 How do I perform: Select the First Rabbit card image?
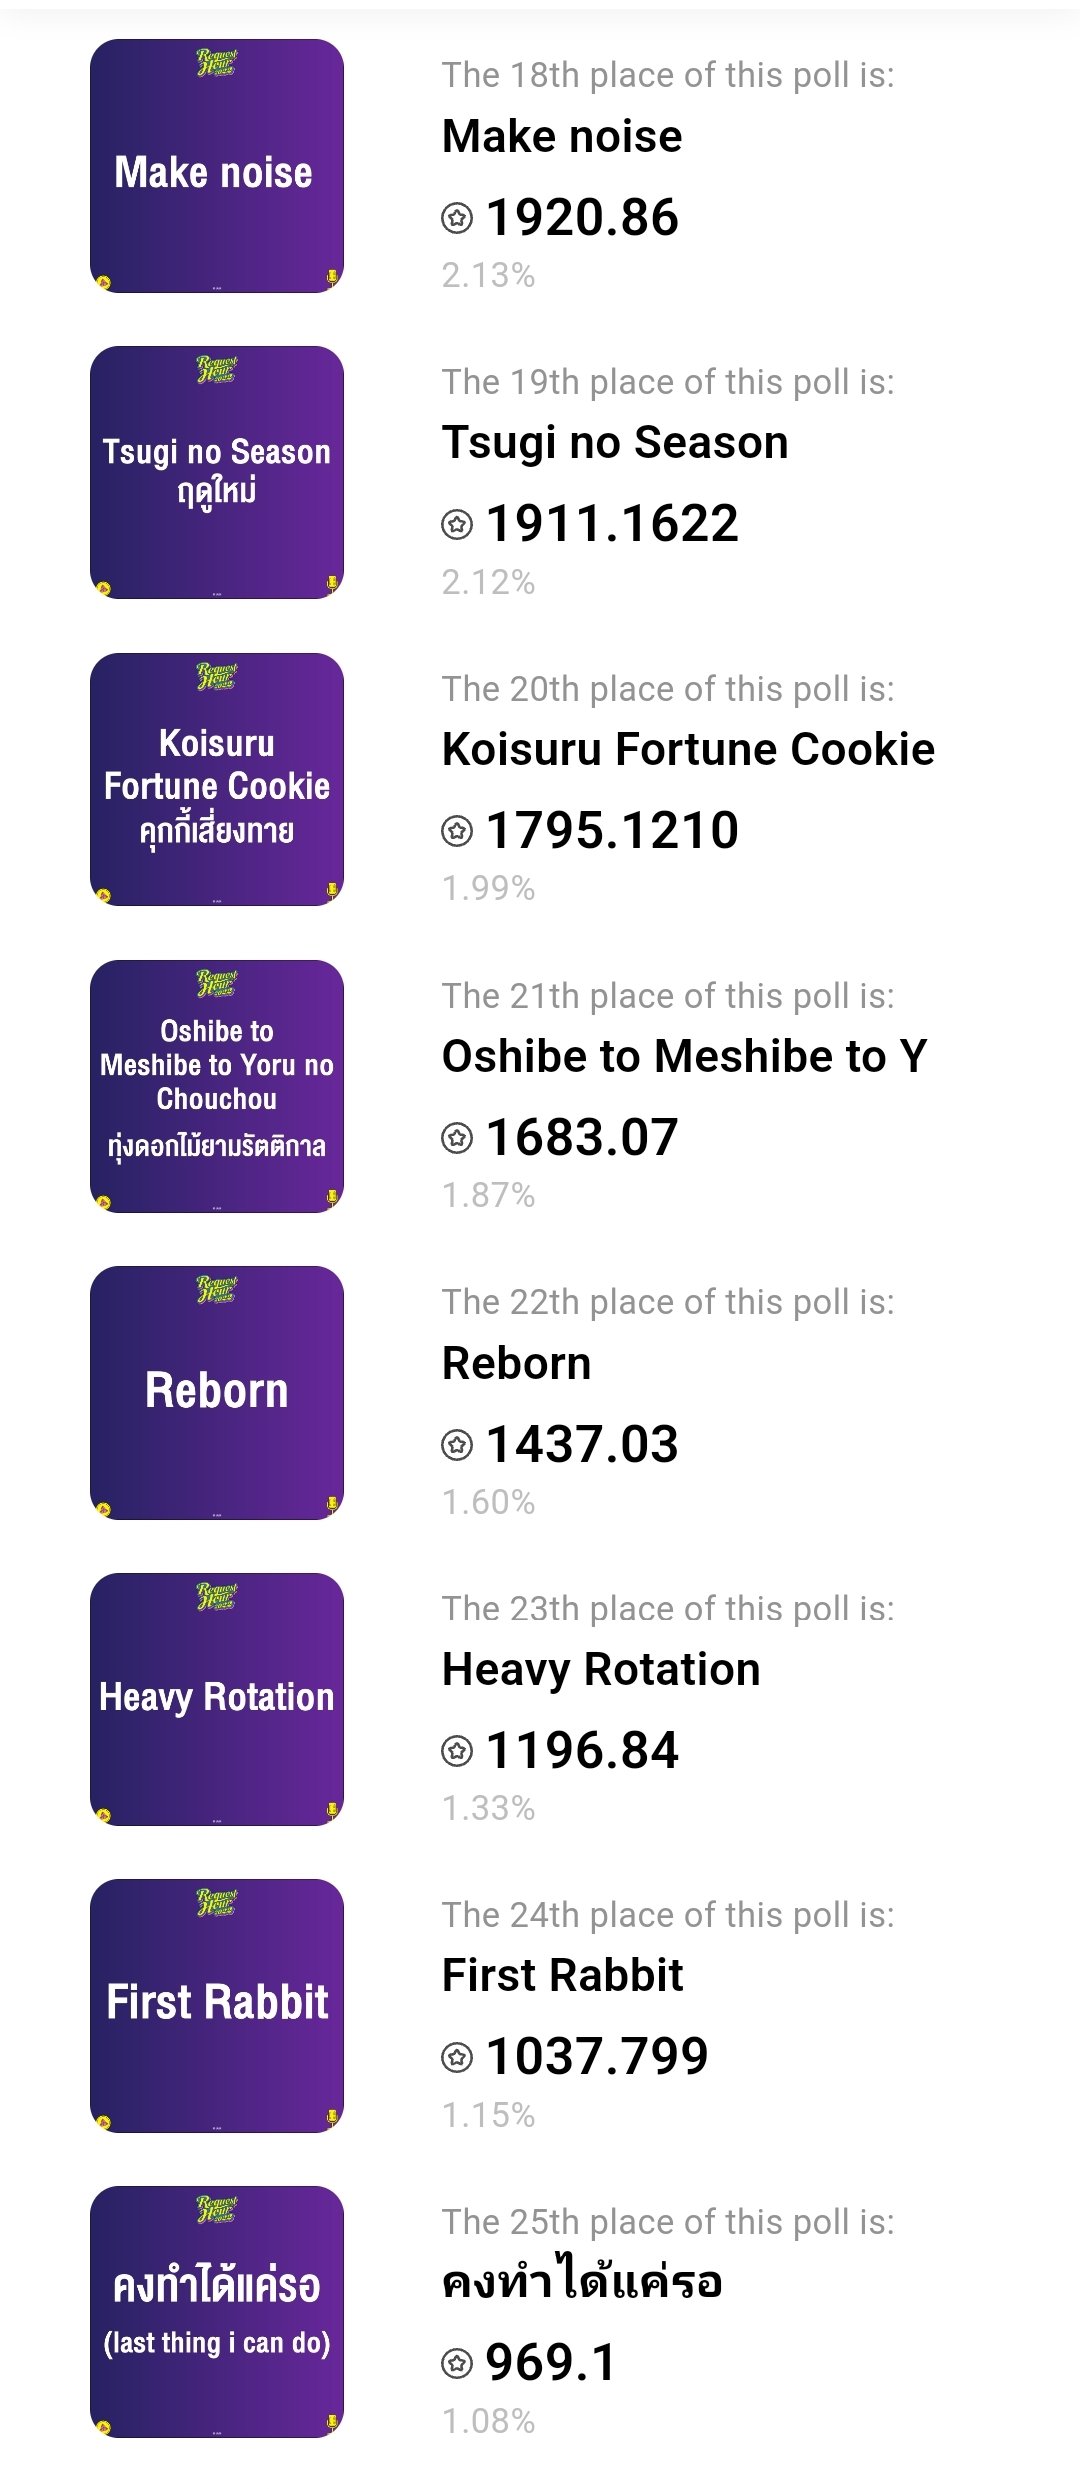coord(217,2006)
